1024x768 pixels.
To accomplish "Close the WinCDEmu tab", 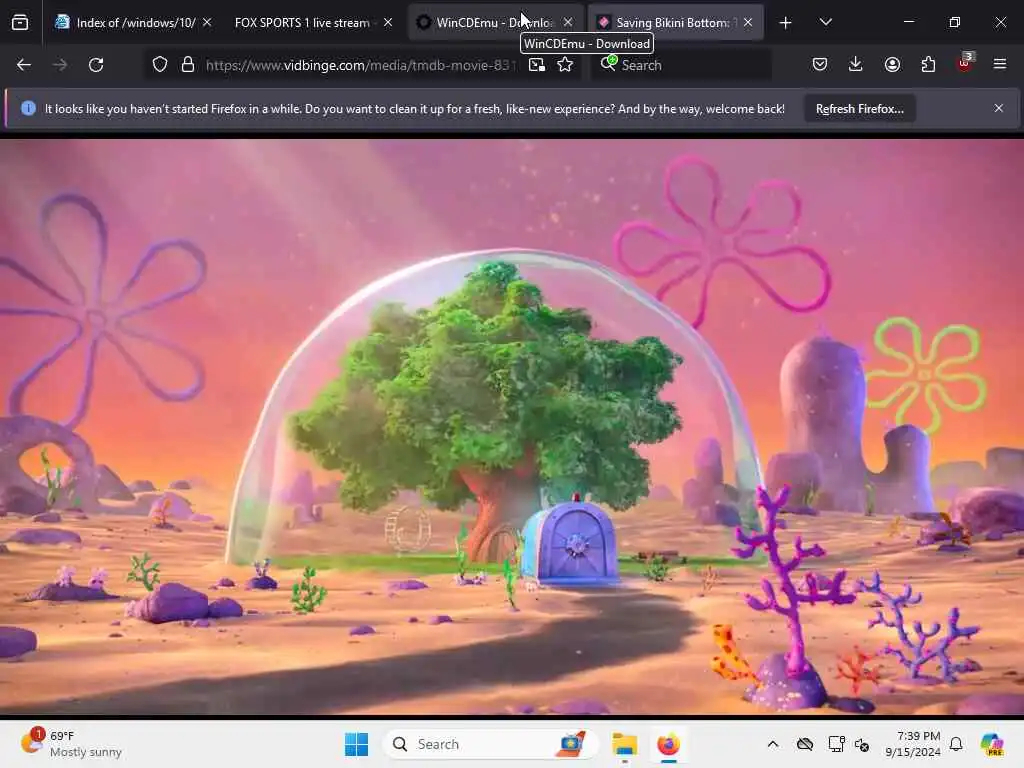I will point(568,22).
